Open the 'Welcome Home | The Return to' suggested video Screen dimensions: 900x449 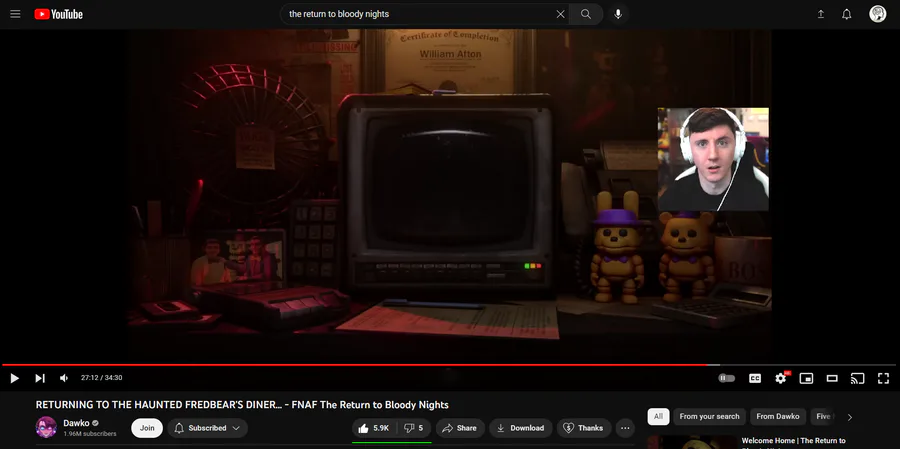point(793,441)
